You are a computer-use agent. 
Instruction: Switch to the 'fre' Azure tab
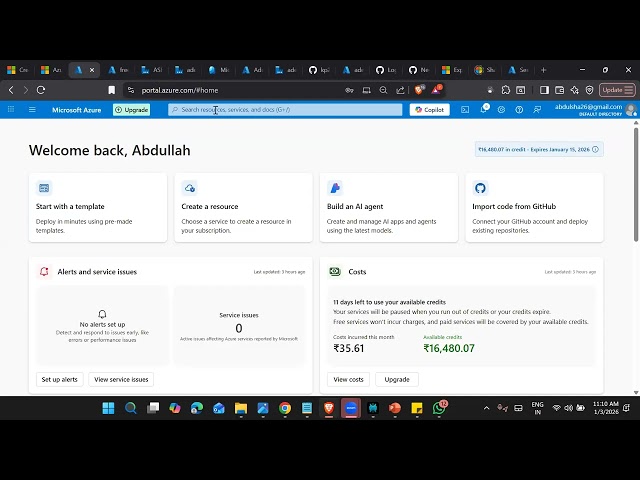click(118, 70)
